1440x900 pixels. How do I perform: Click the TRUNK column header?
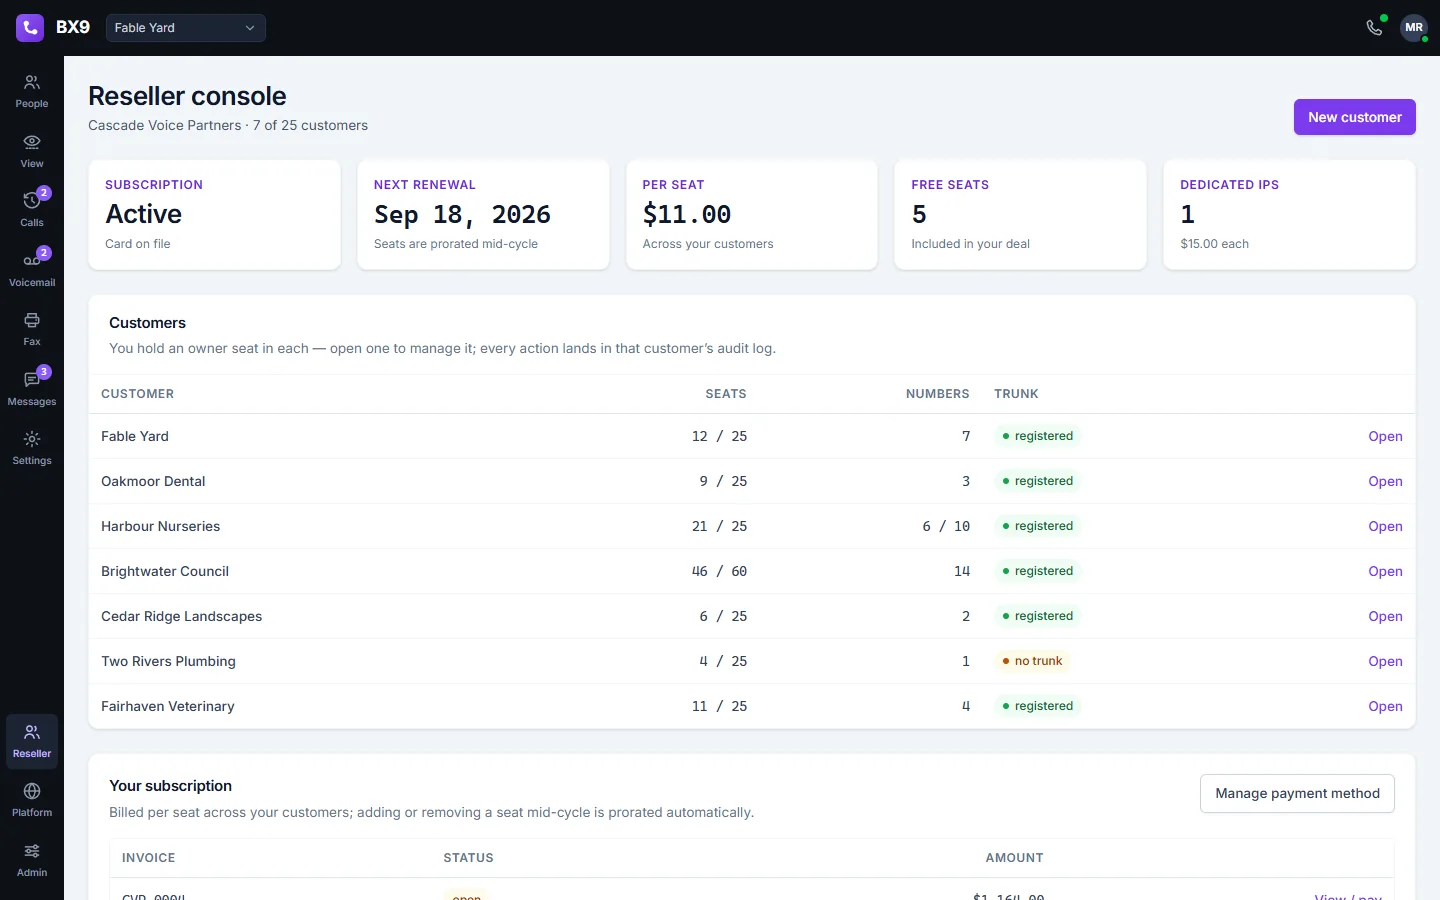point(1016,394)
